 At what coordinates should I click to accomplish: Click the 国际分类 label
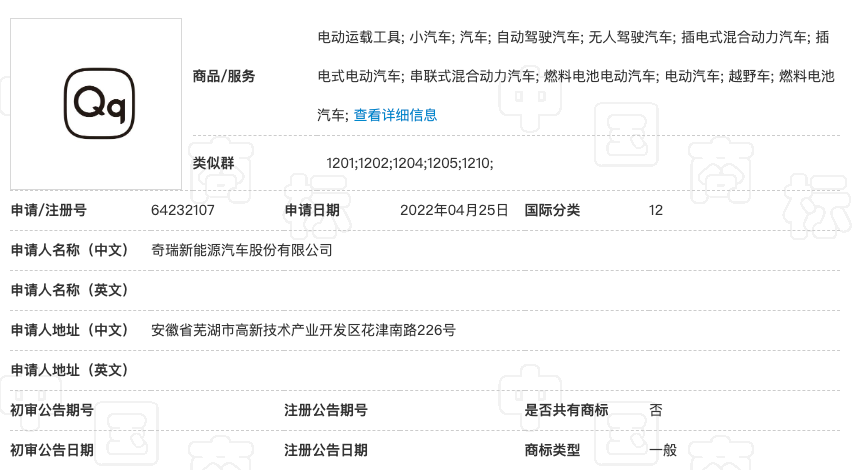552,210
